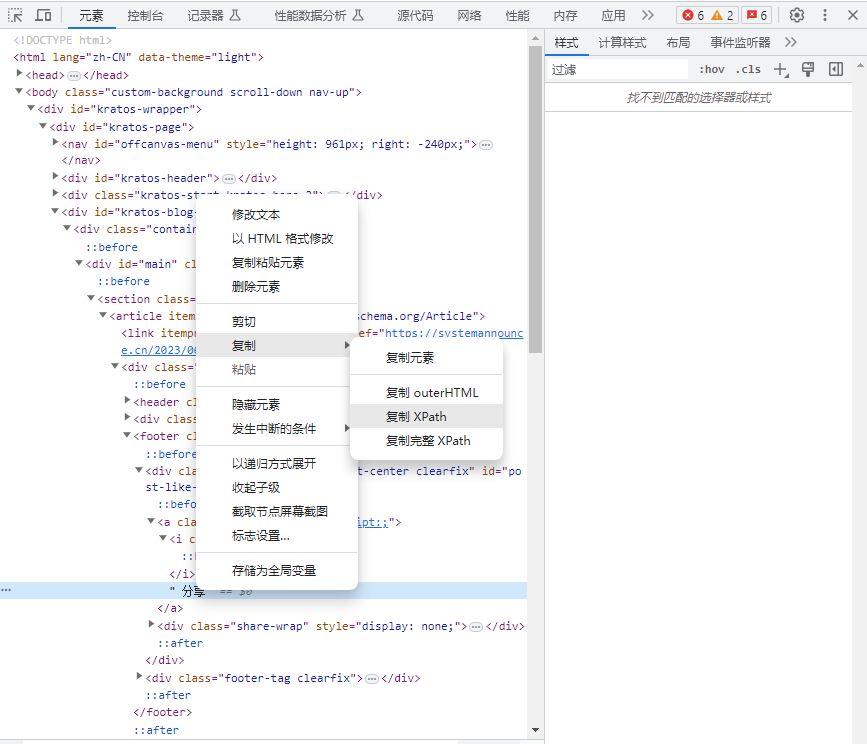This screenshot has height=744, width=867.
Task: Open the 应用 tab
Action: click(x=613, y=15)
